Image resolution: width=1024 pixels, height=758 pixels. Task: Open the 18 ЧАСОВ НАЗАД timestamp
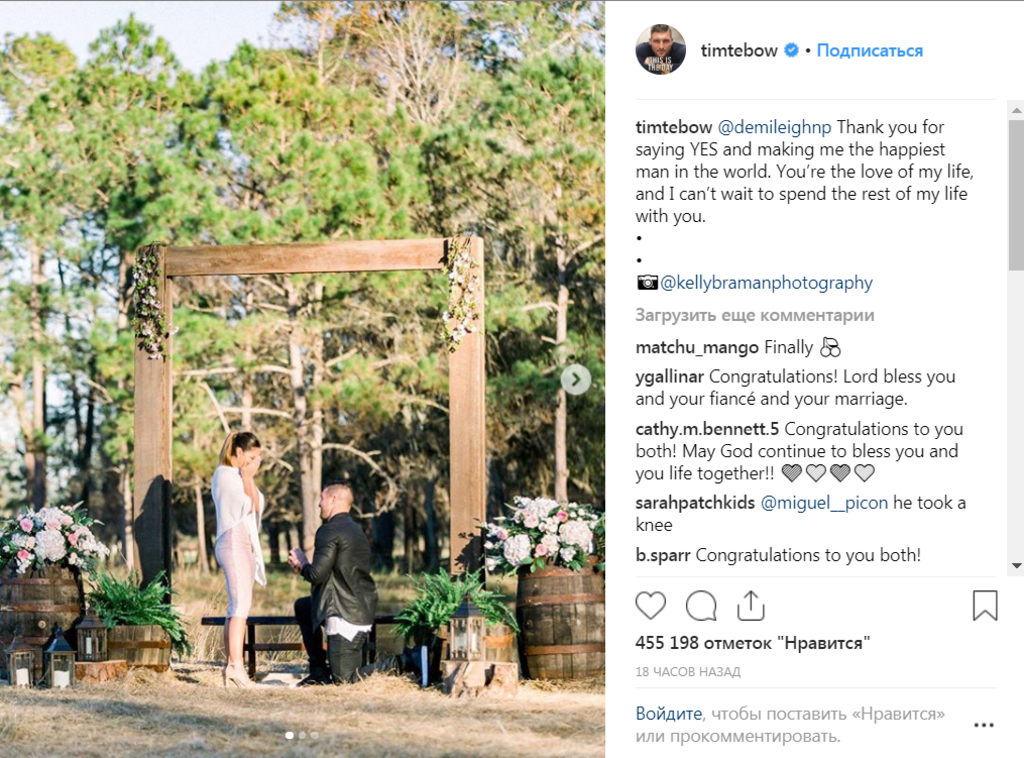[x=688, y=672]
